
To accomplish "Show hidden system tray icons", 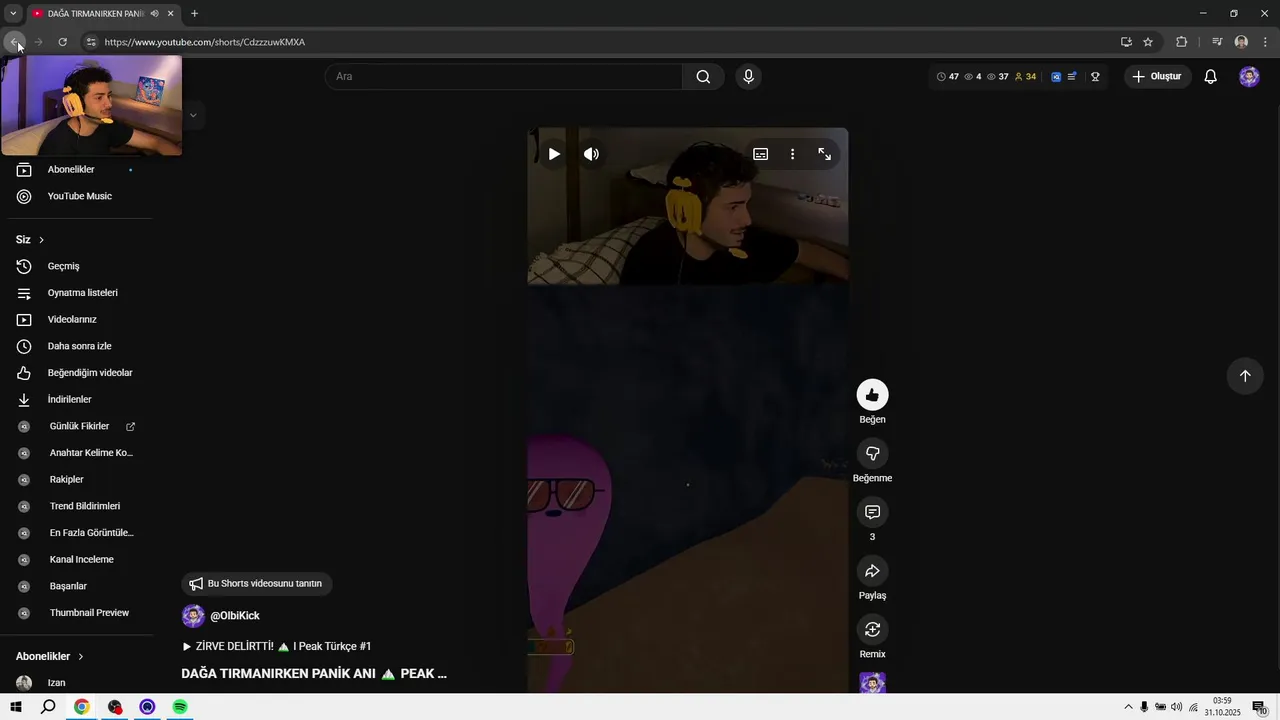I will pos(1128,707).
